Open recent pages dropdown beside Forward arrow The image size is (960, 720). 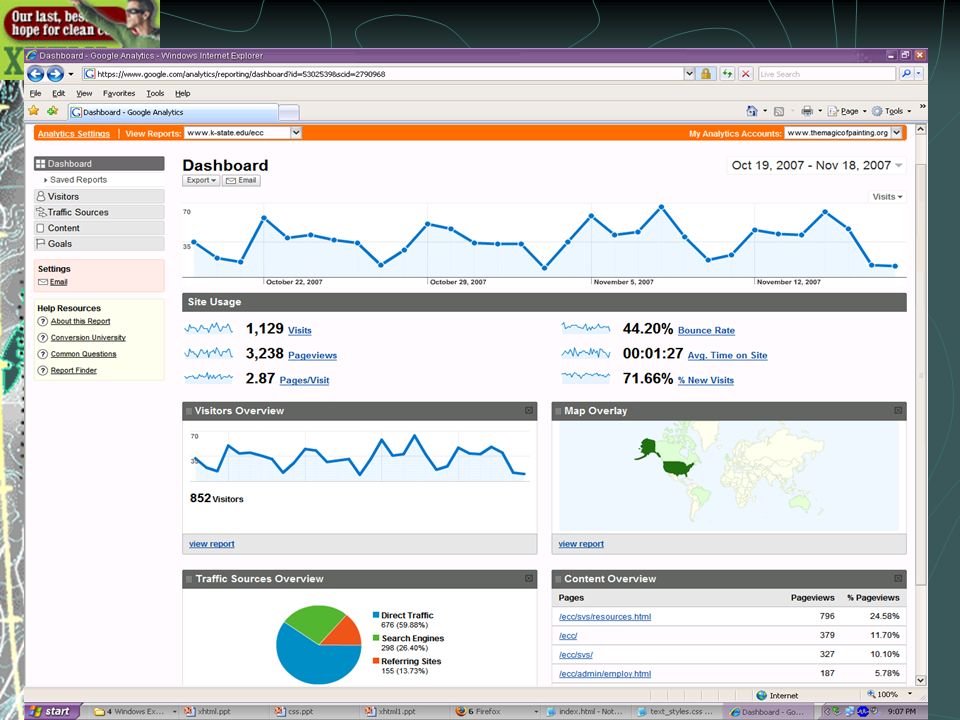(x=70, y=74)
